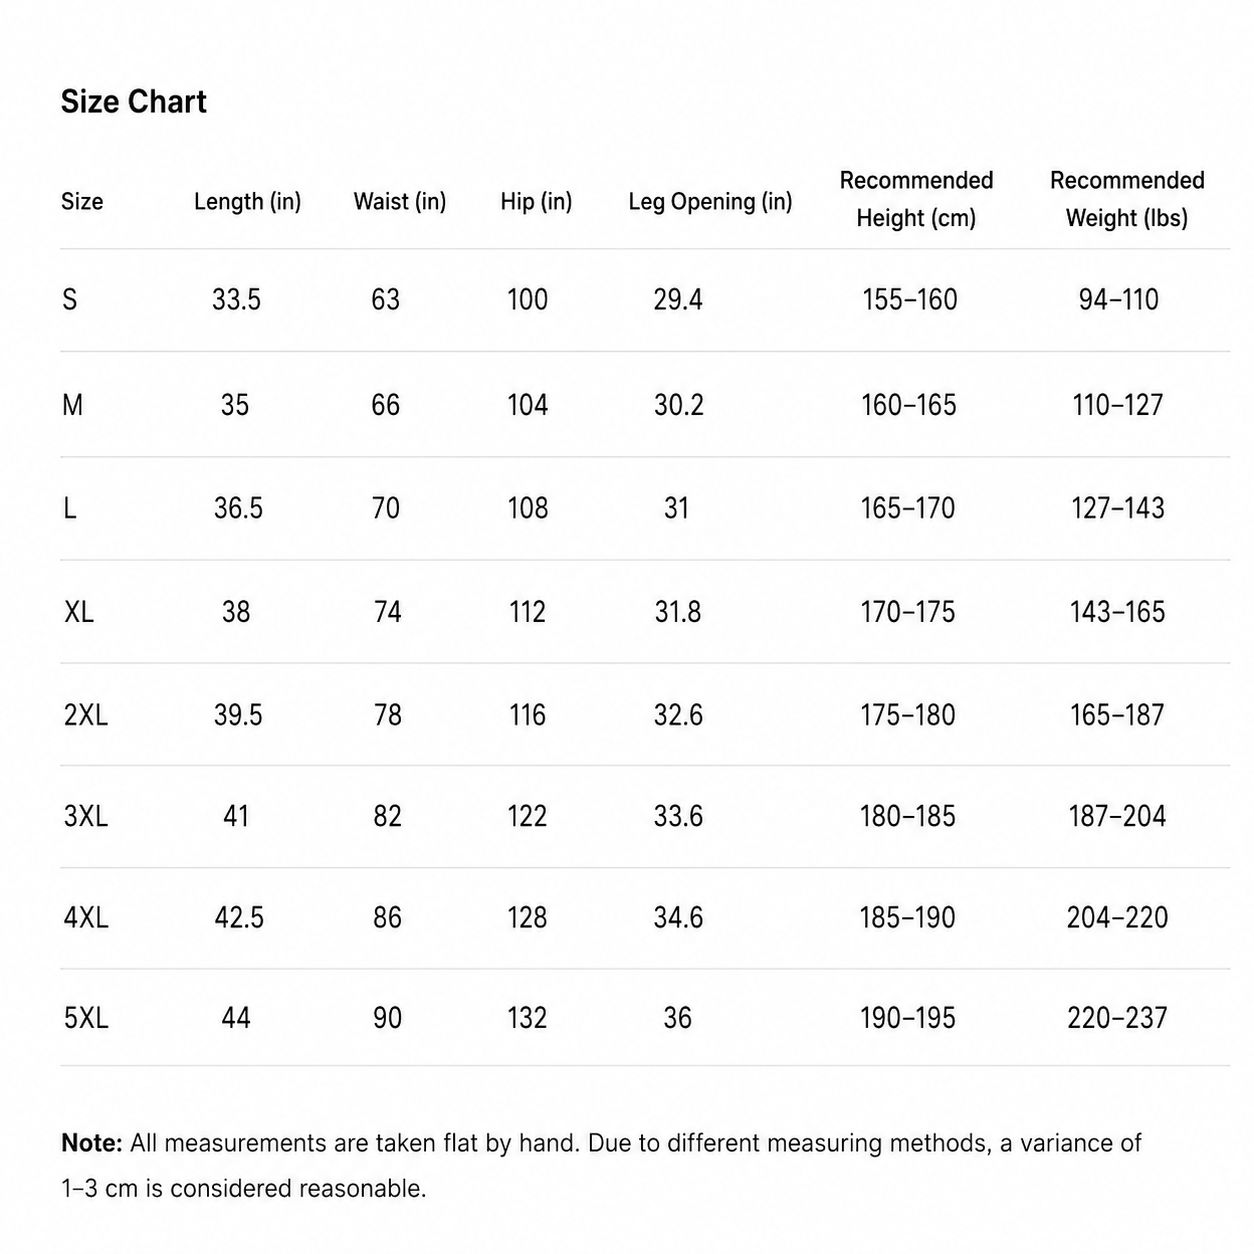The width and height of the screenshot is (1254, 1254).
Task: Click the 33.5 length value for S
Action: (236, 299)
